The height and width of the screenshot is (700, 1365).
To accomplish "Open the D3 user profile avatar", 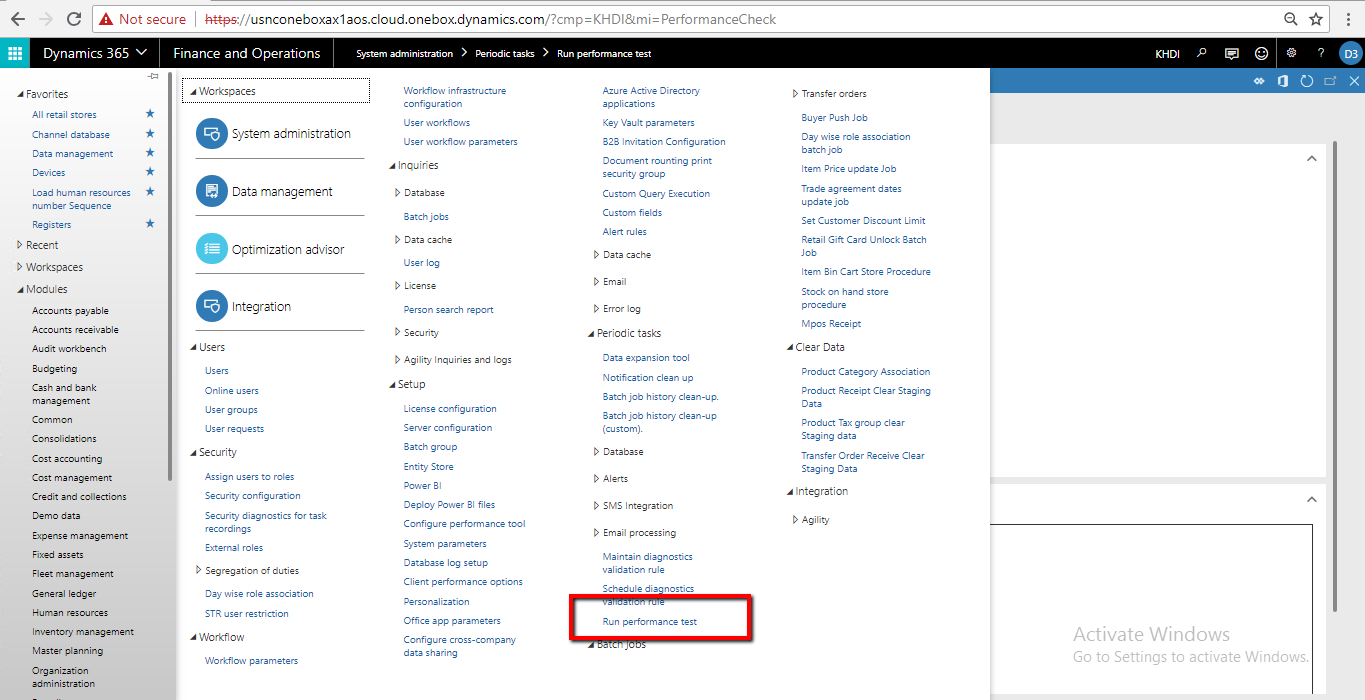I will click(x=1350, y=53).
